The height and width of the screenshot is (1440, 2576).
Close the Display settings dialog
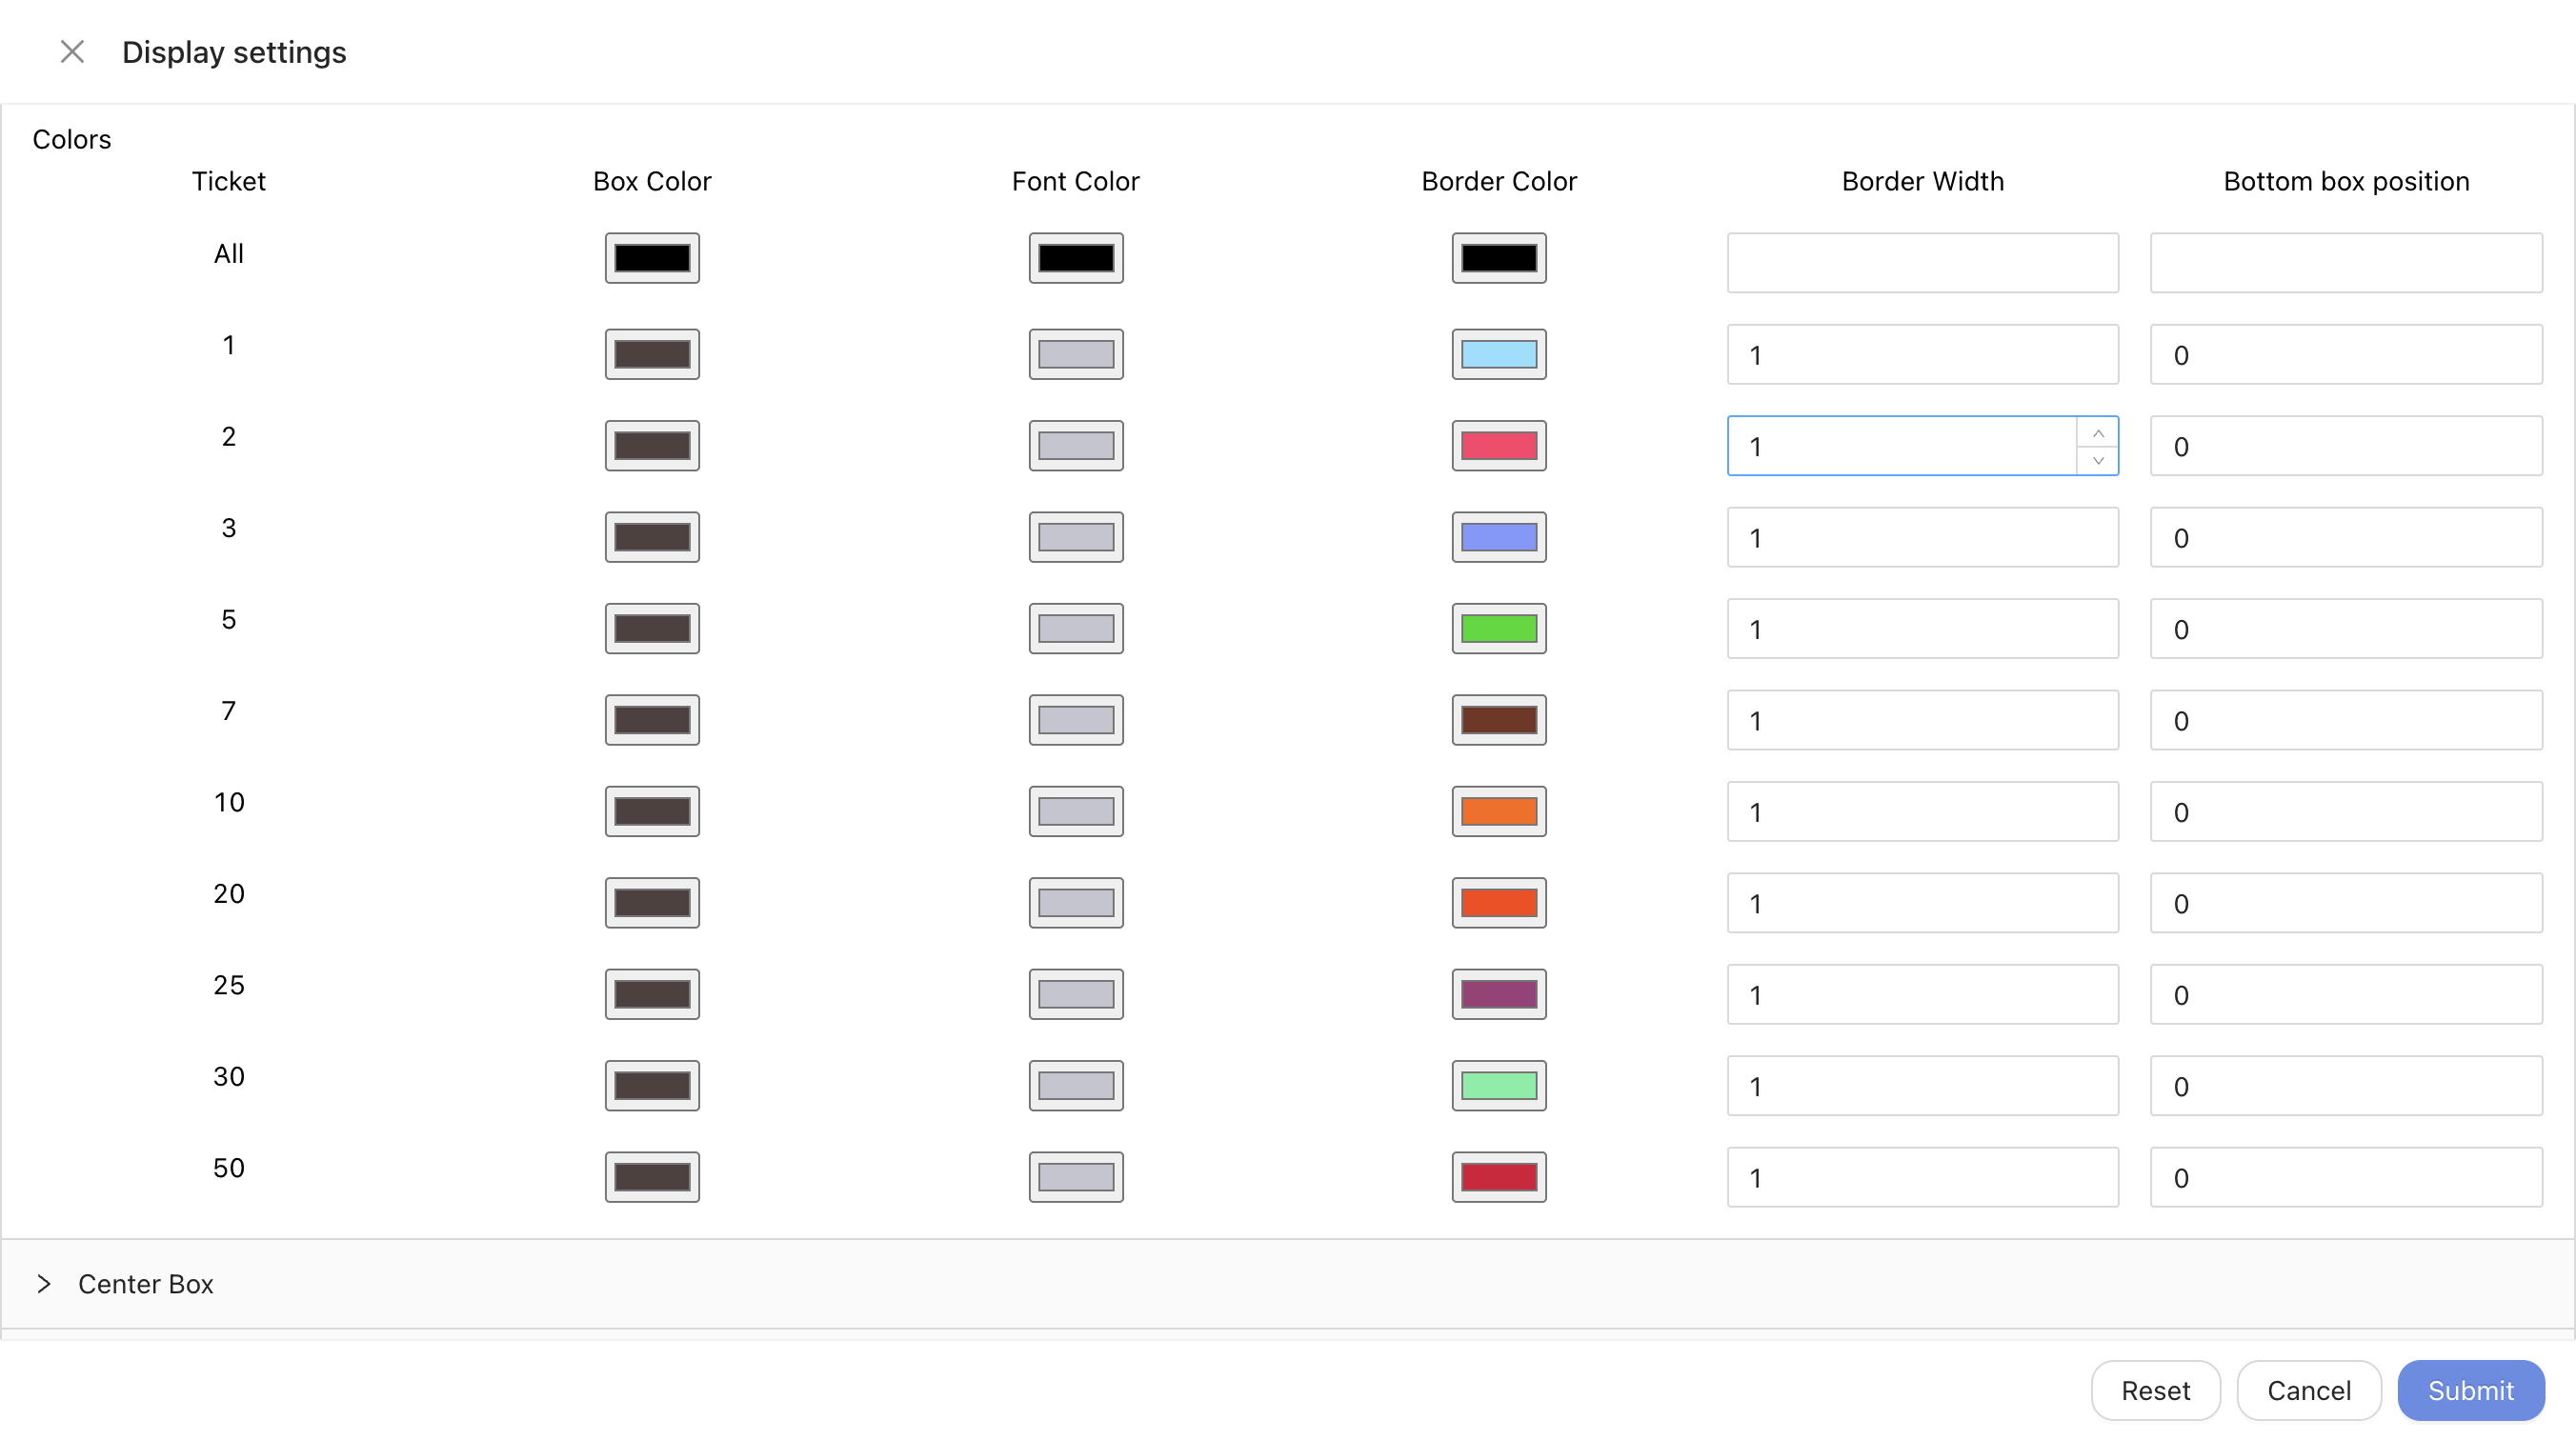[72, 52]
